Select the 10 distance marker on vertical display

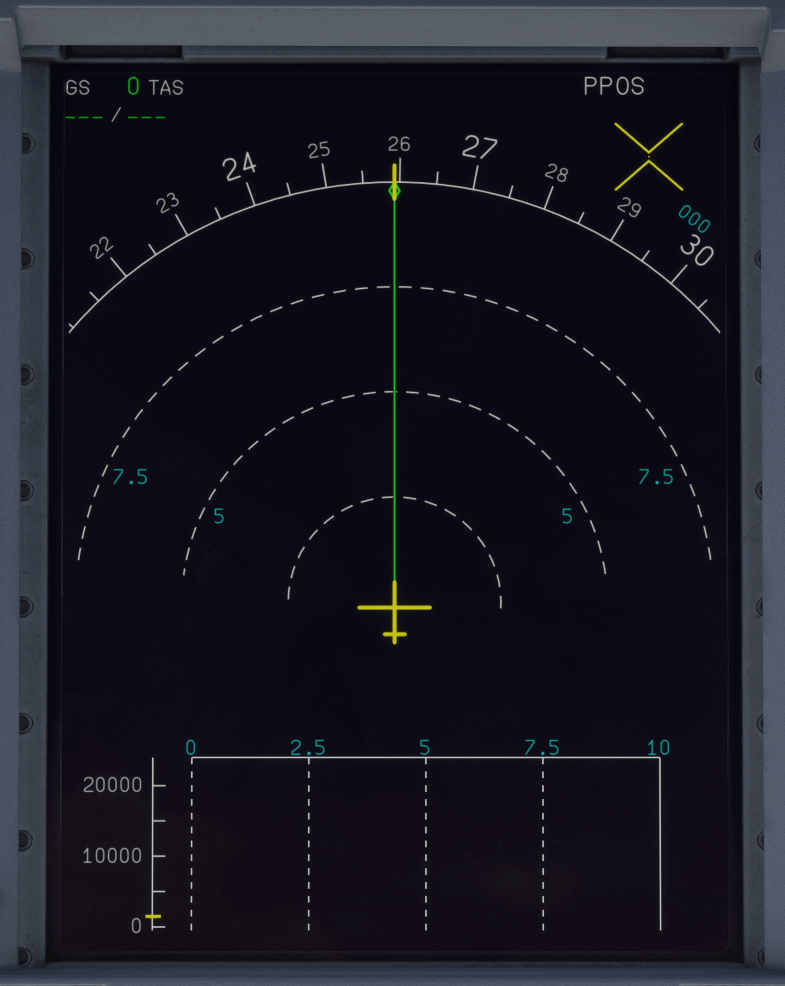(x=657, y=747)
